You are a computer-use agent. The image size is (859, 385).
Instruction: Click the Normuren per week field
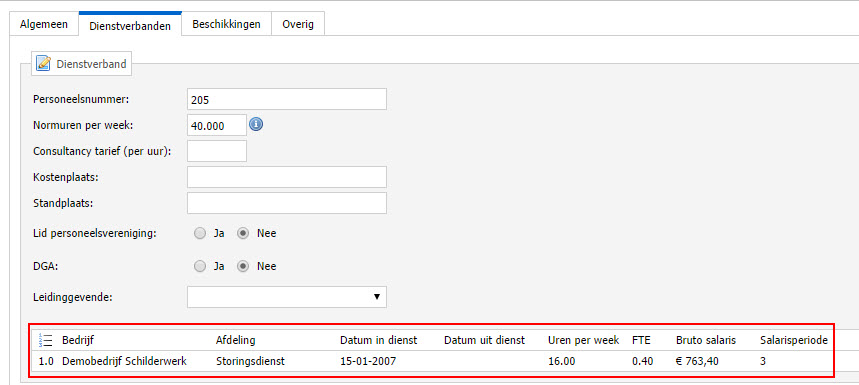pyautogui.click(x=217, y=125)
